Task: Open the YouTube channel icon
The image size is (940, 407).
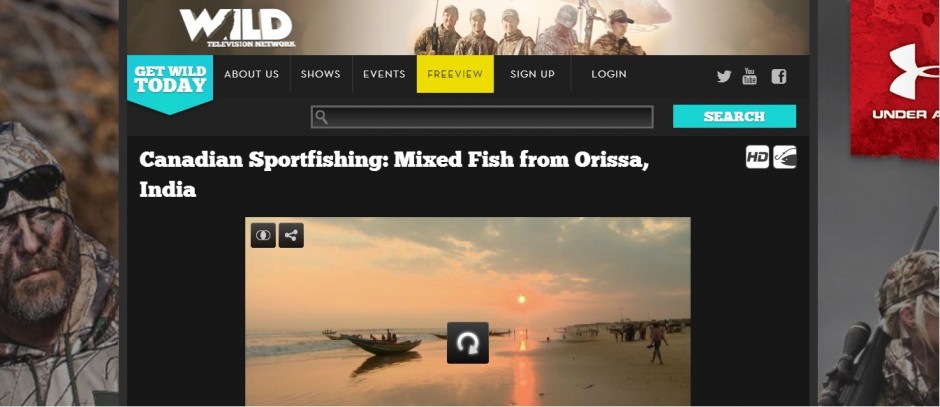Action: click(x=749, y=76)
